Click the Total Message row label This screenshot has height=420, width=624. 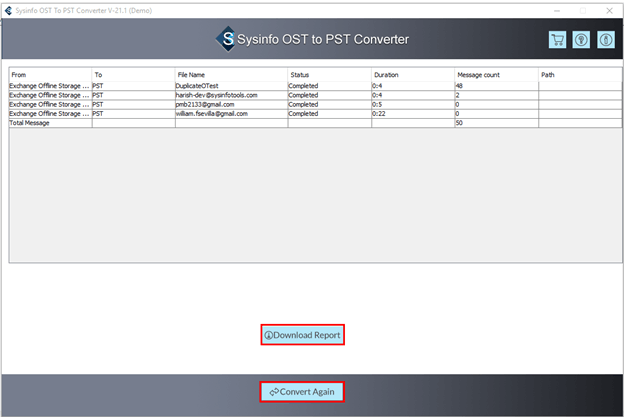(51, 123)
